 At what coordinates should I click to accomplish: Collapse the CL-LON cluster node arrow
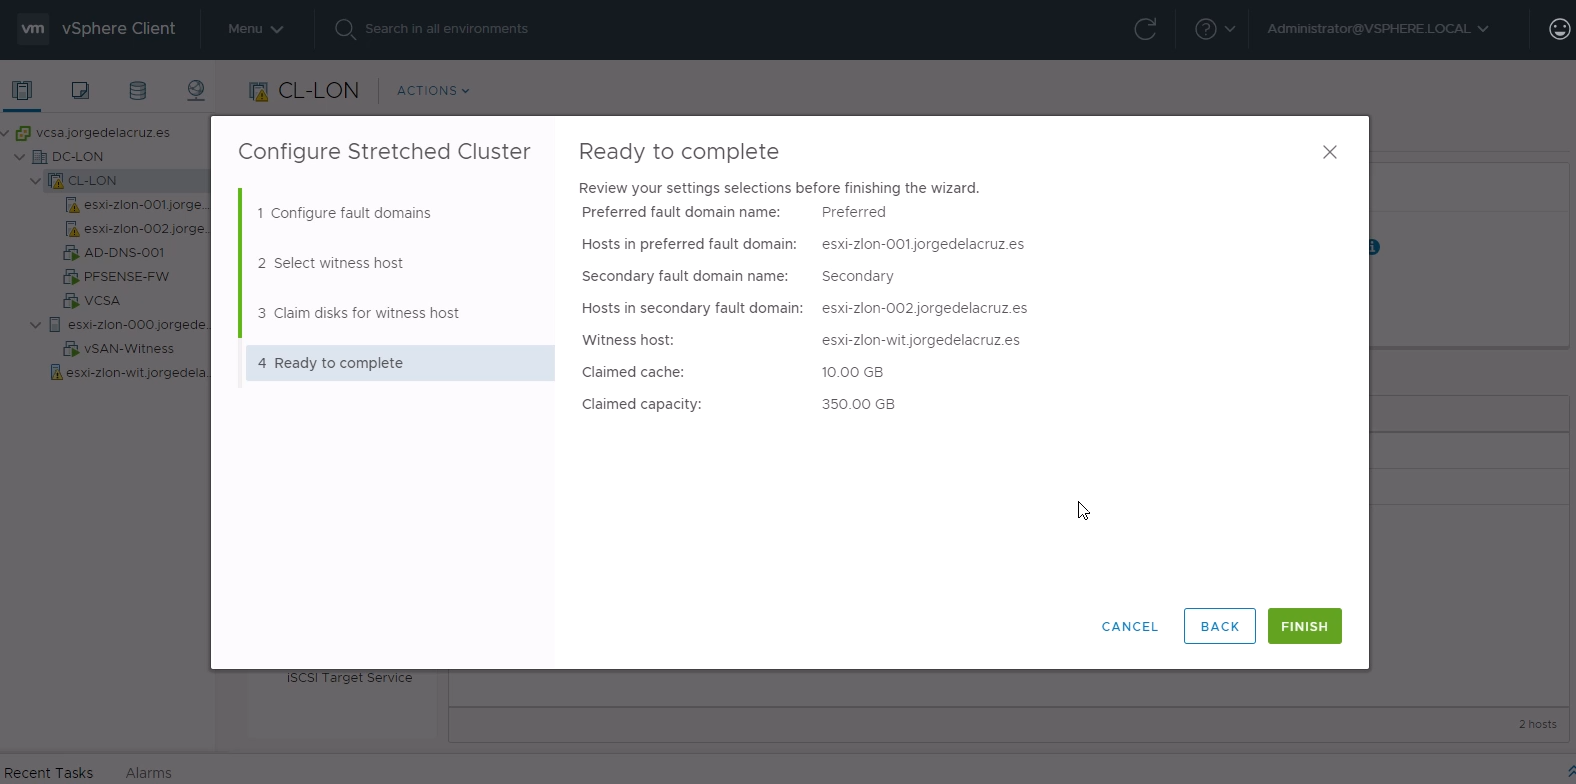click(x=35, y=180)
